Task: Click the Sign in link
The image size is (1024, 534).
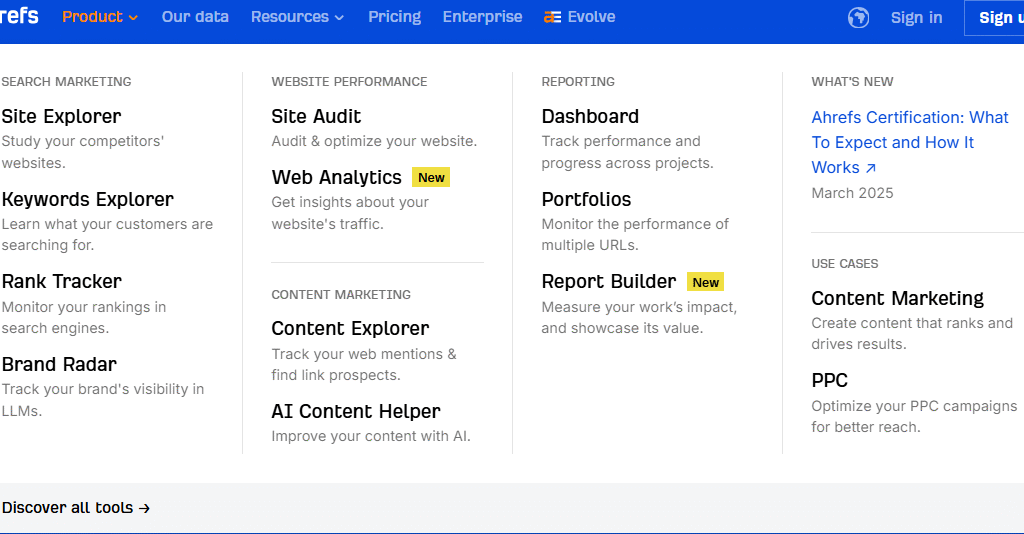Action: [916, 18]
